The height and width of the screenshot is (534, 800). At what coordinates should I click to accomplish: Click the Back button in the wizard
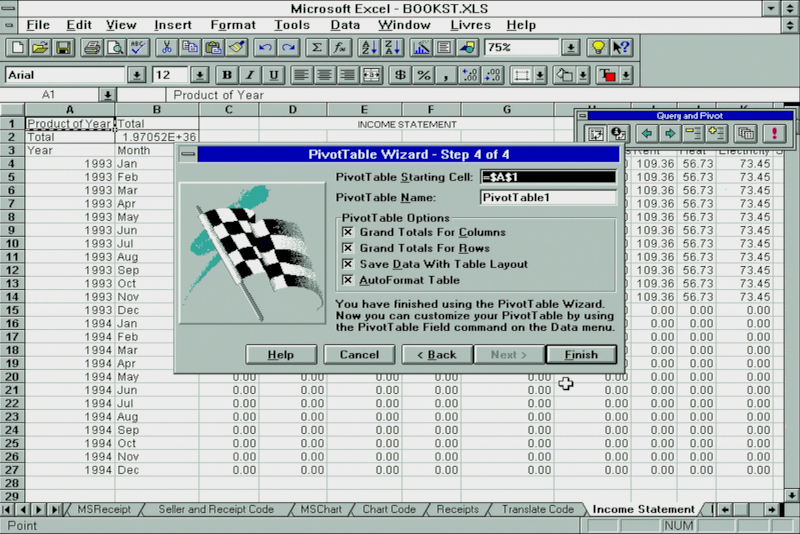point(436,354)
